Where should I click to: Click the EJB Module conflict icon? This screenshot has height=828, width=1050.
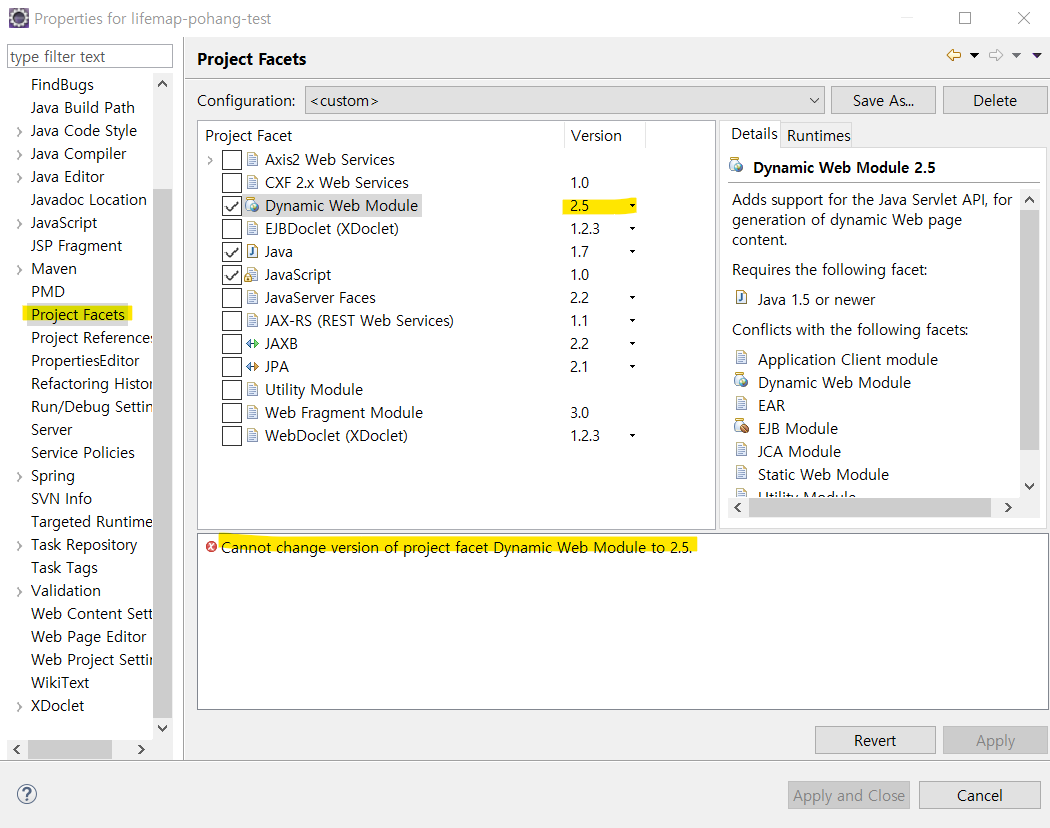tap(741, 426)
